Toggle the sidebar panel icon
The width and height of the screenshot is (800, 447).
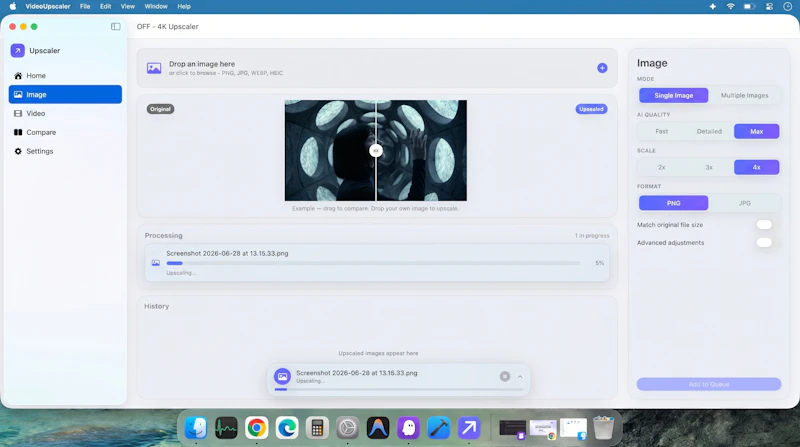point(116,27)
